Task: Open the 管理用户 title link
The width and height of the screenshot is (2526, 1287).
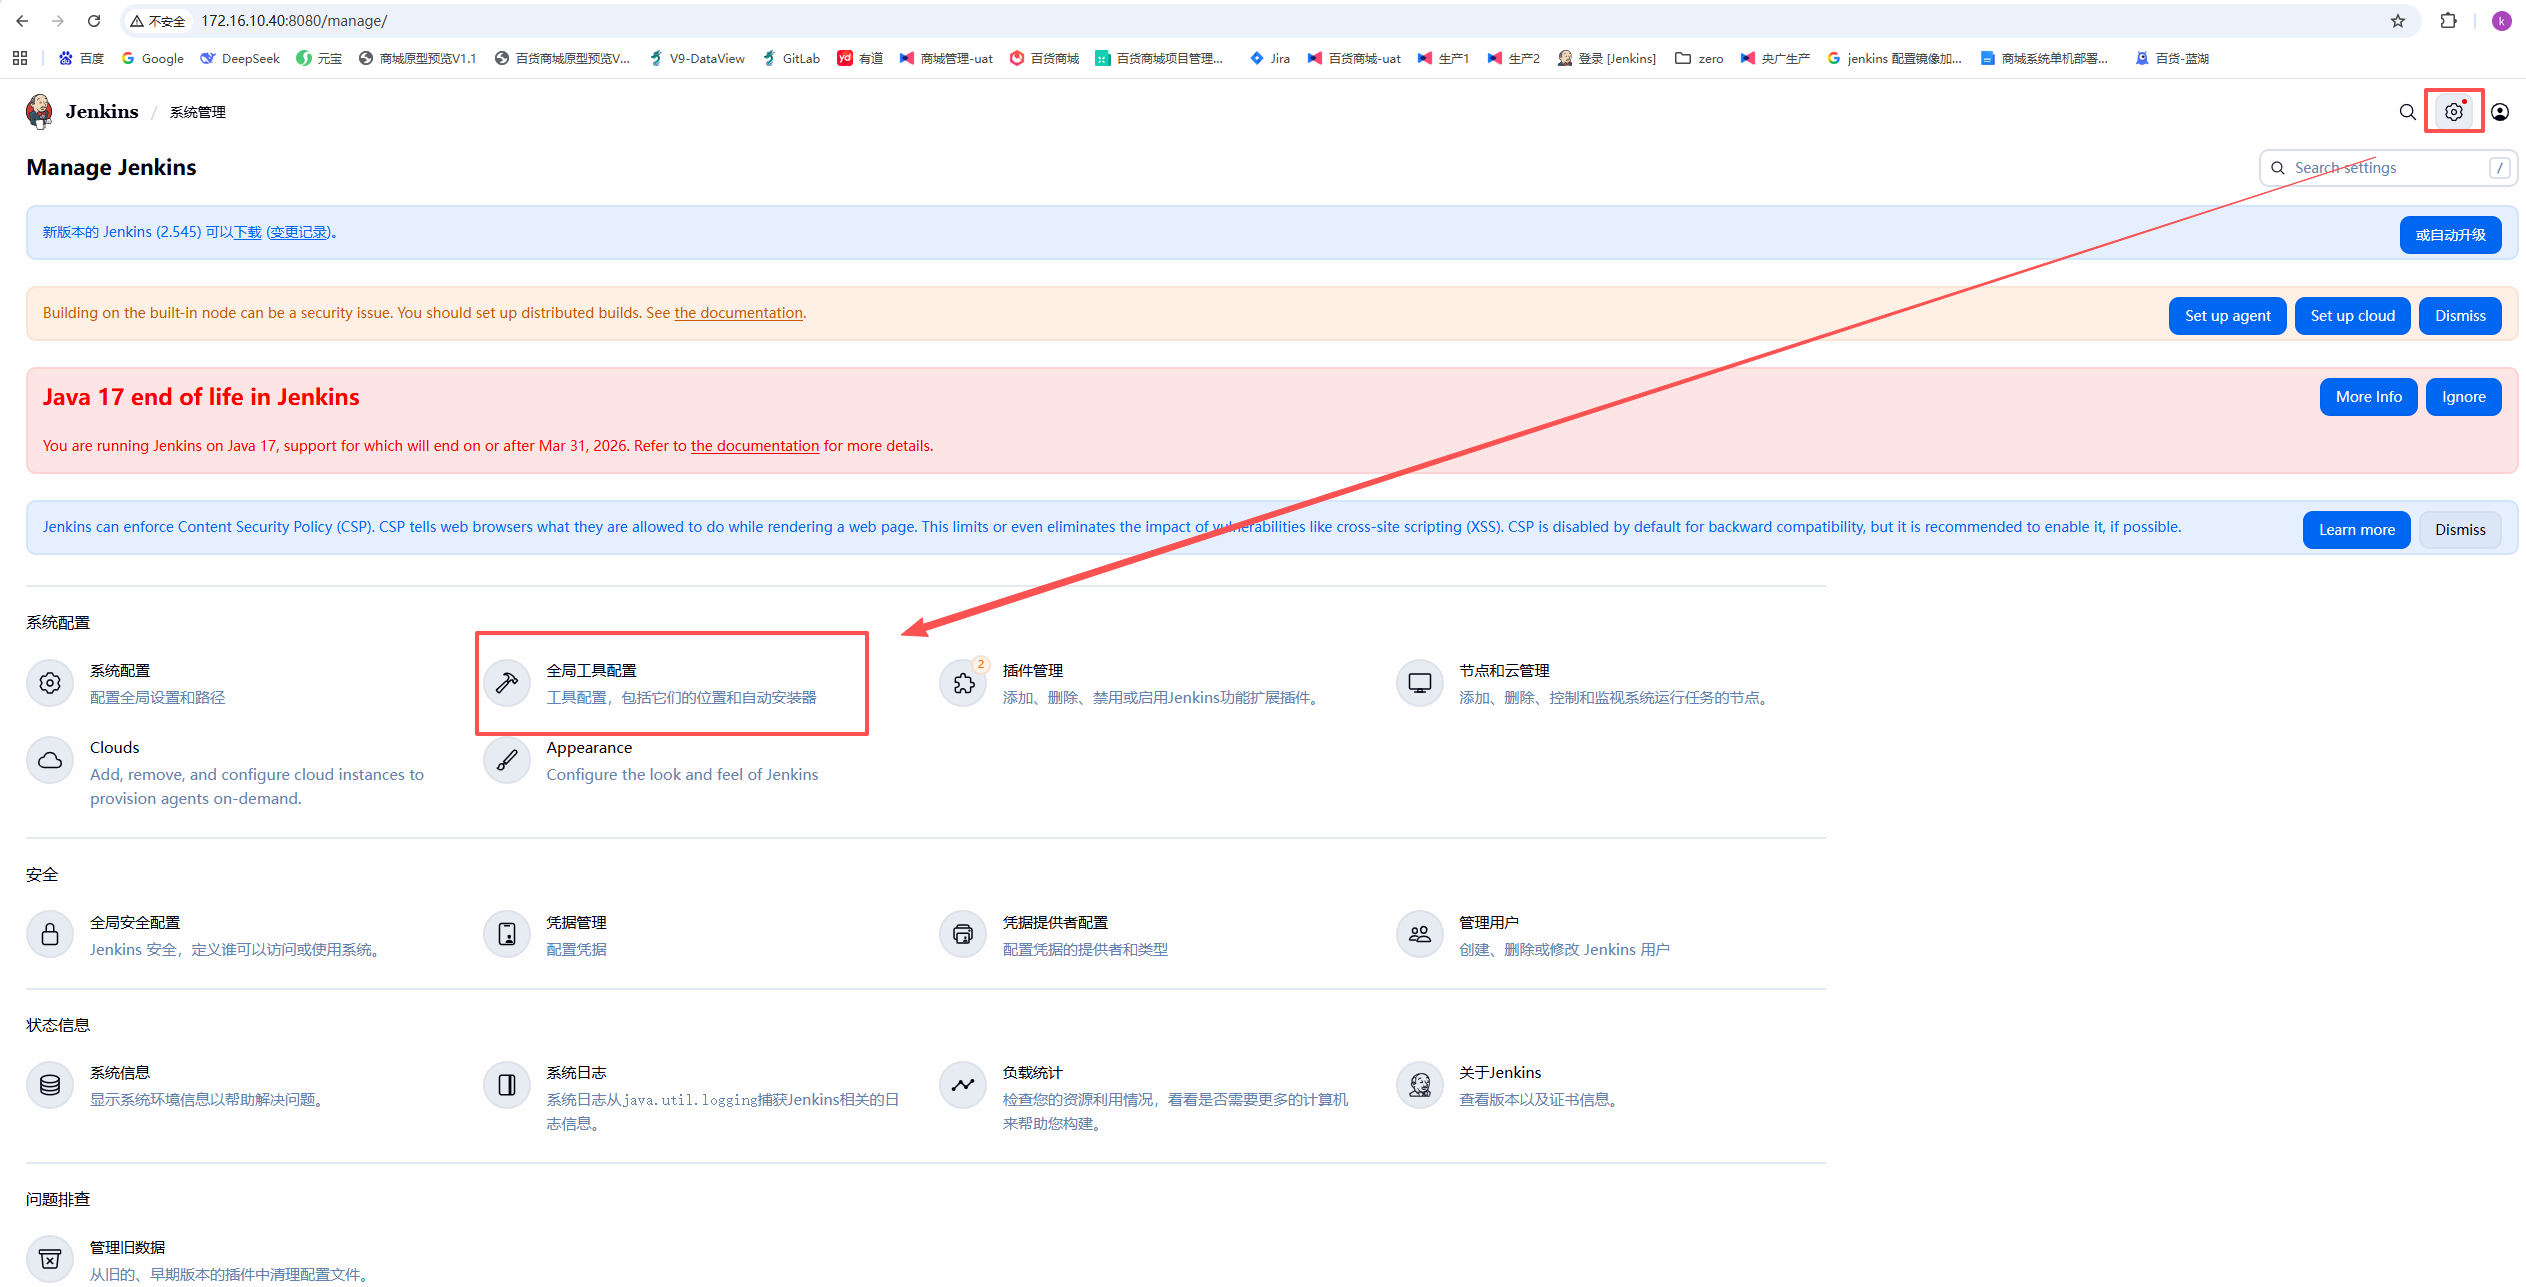Action: (x=1489, y=923)
